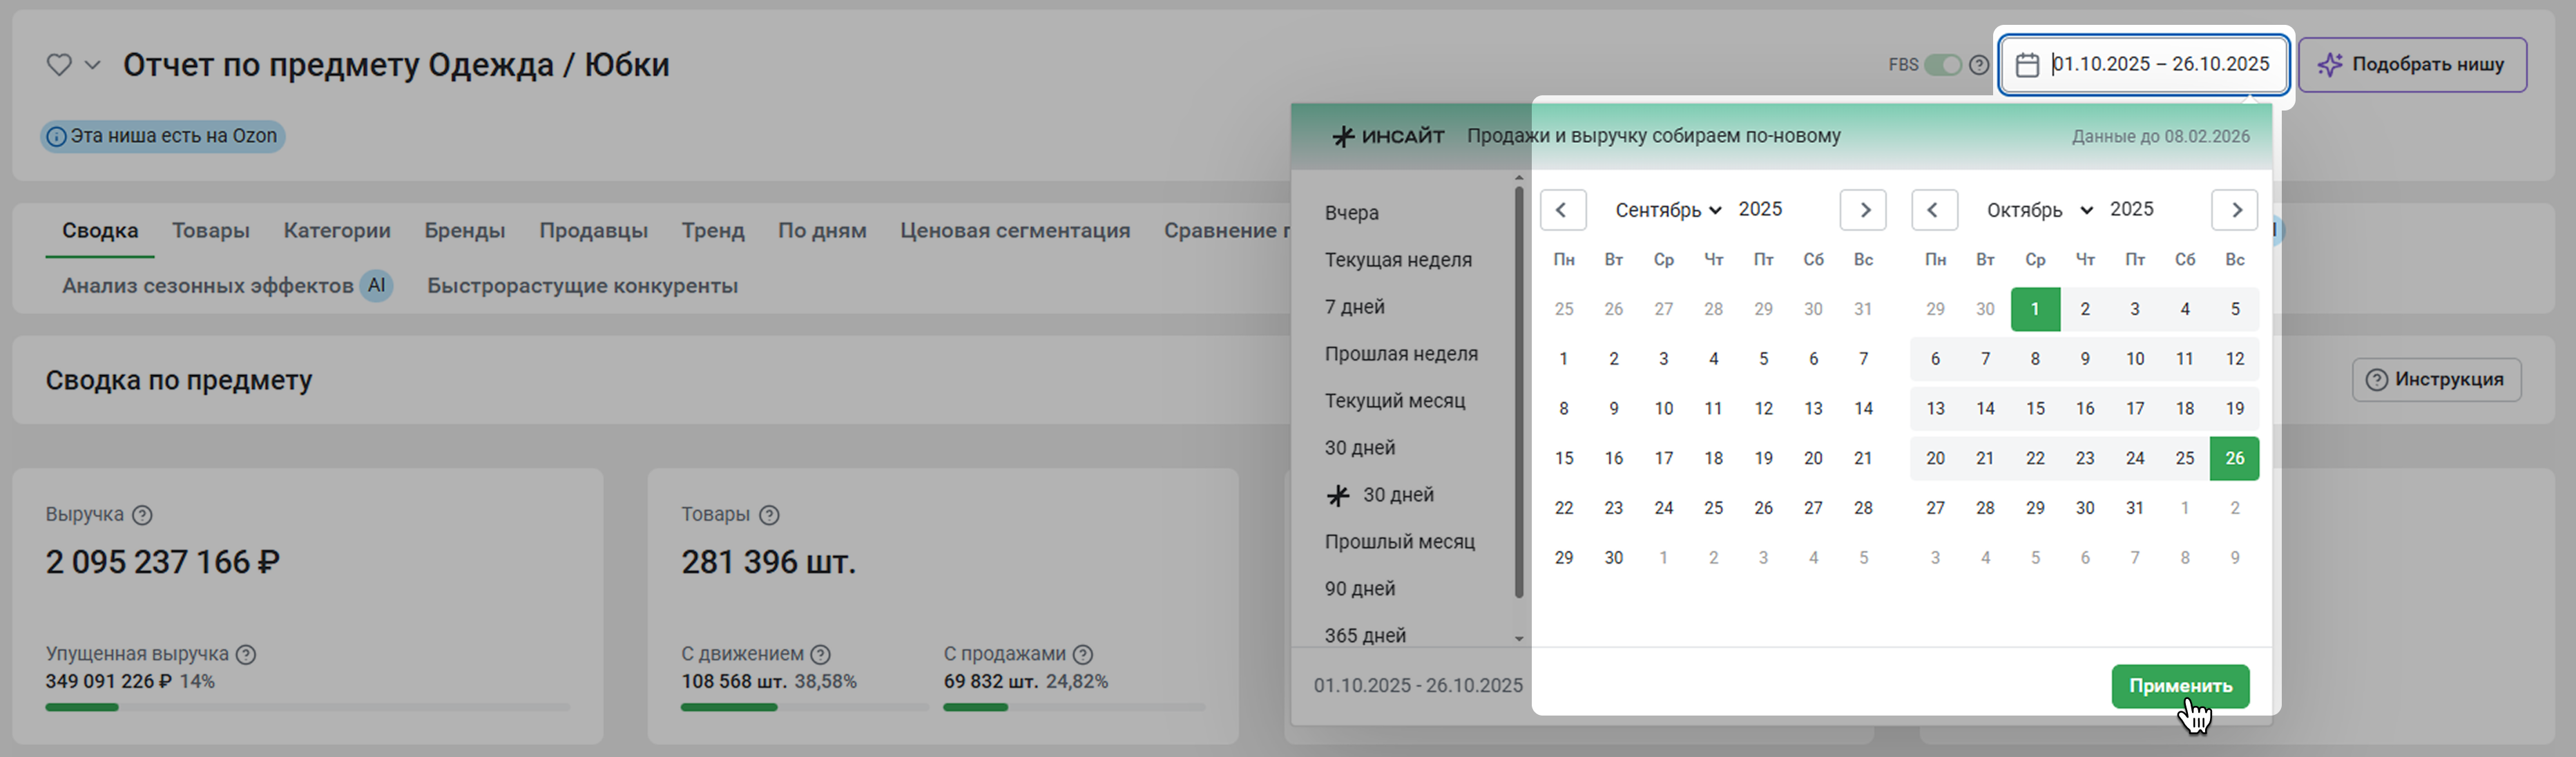
Task: Click next month arrow for Октябрь calendar
Action: point(2235,210)
